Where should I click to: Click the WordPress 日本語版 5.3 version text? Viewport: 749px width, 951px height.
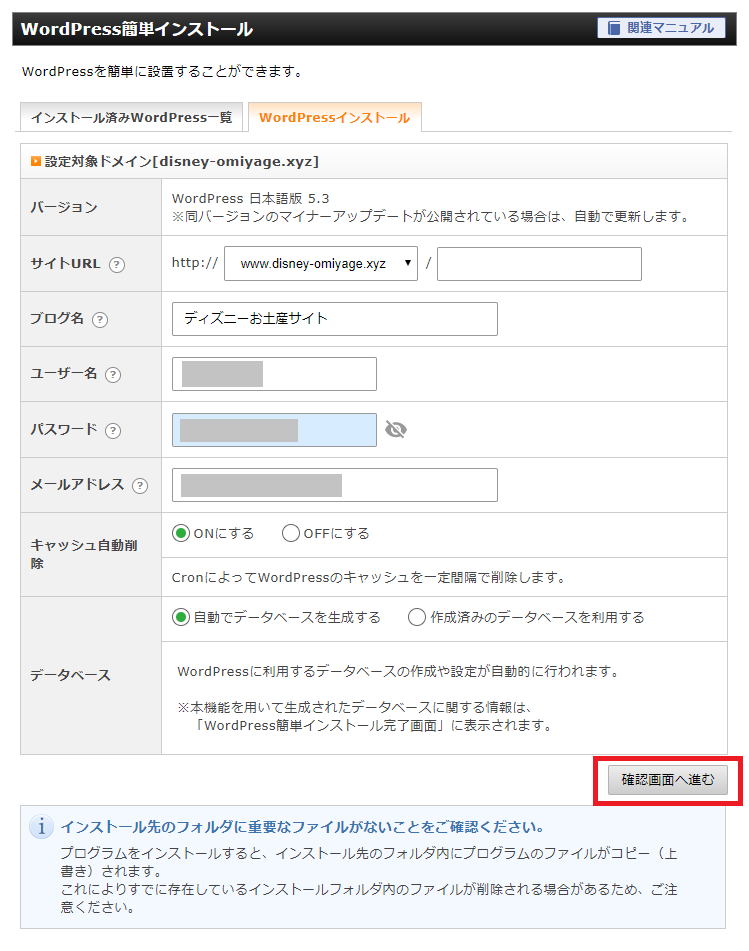pyautogui.click(x=250, y=198)
